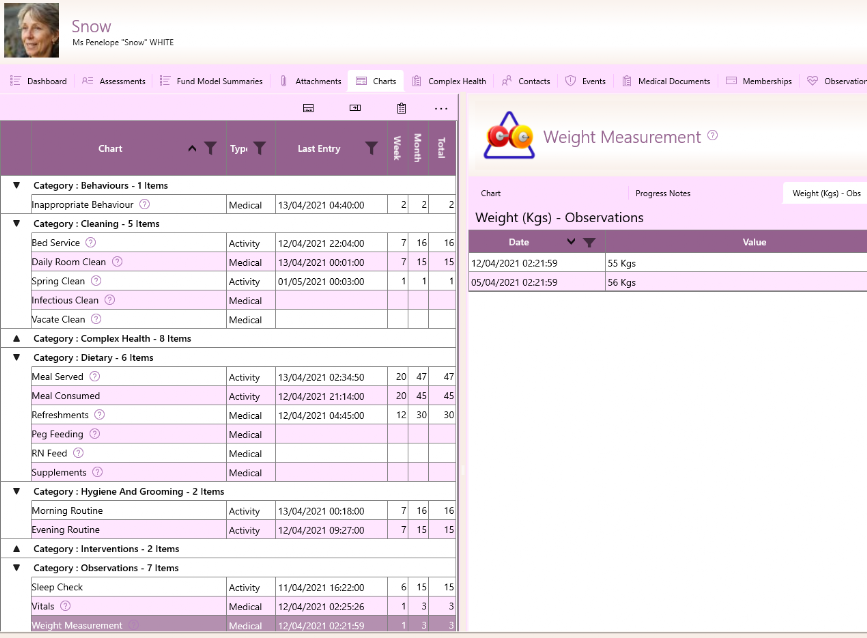
Task: Collapse the Cleaning category
Action: (x=17, y=223)
